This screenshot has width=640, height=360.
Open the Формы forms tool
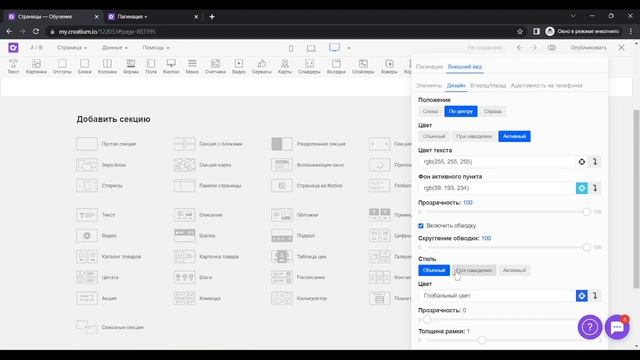click(x=131, y=66)
